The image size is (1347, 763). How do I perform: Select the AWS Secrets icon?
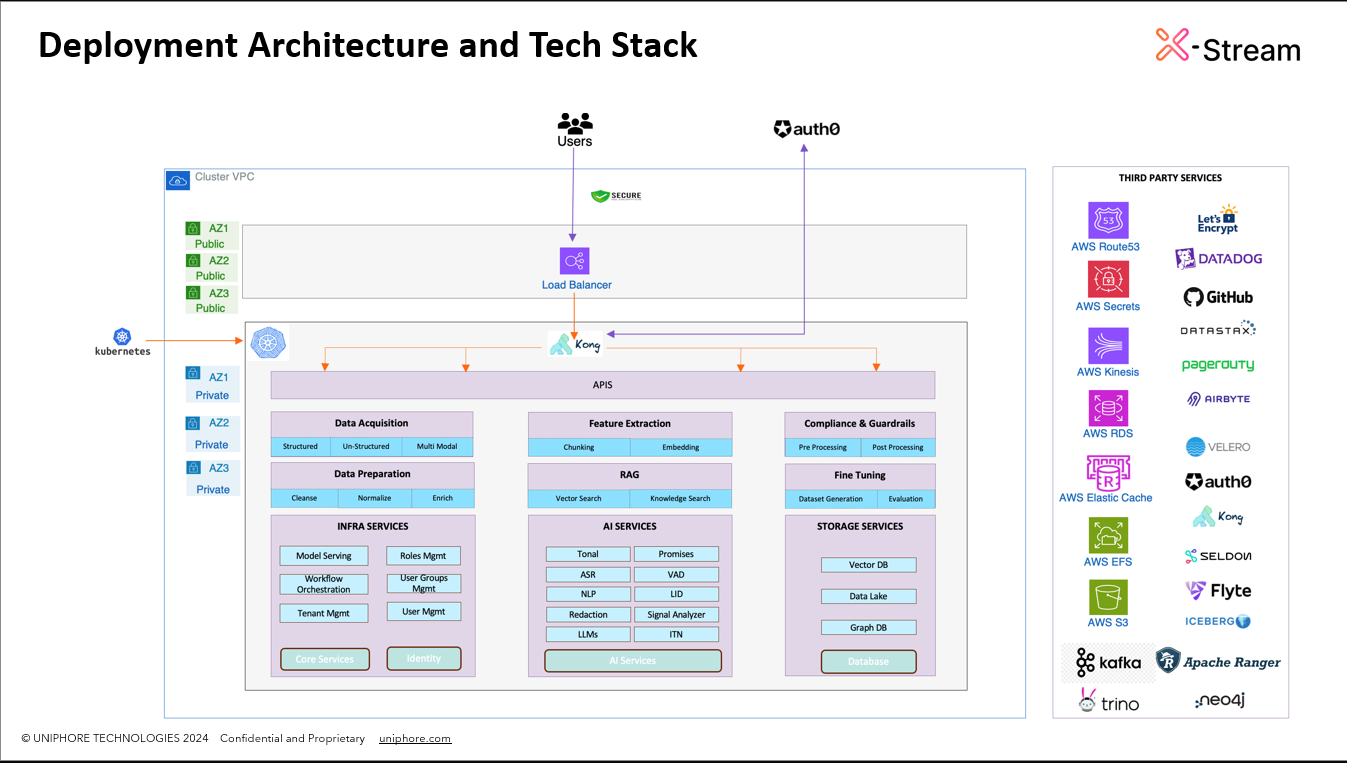(x=1108, y=279)
